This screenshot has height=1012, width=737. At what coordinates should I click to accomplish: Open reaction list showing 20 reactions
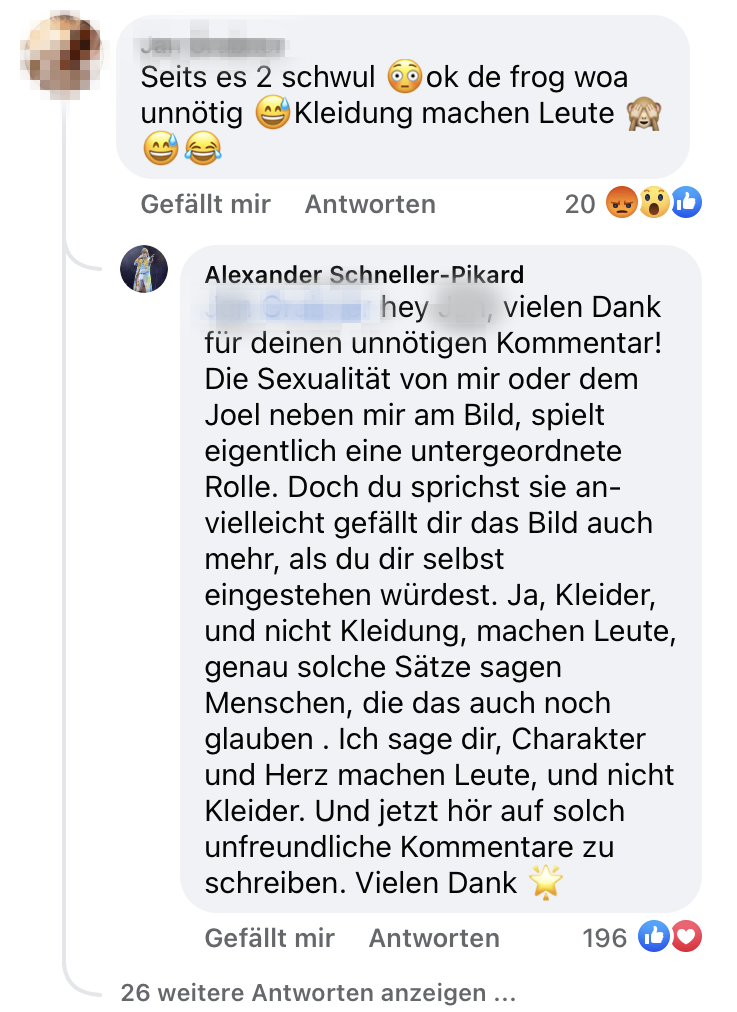(580, 204)
